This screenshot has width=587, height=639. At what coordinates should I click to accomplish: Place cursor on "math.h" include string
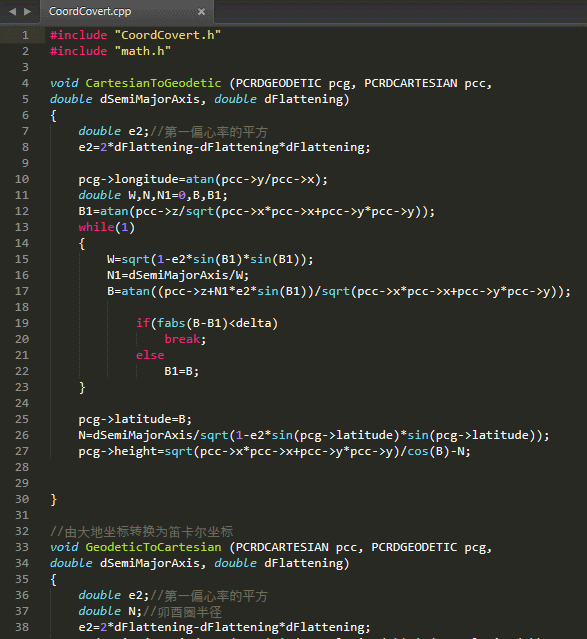pos(143,51)
